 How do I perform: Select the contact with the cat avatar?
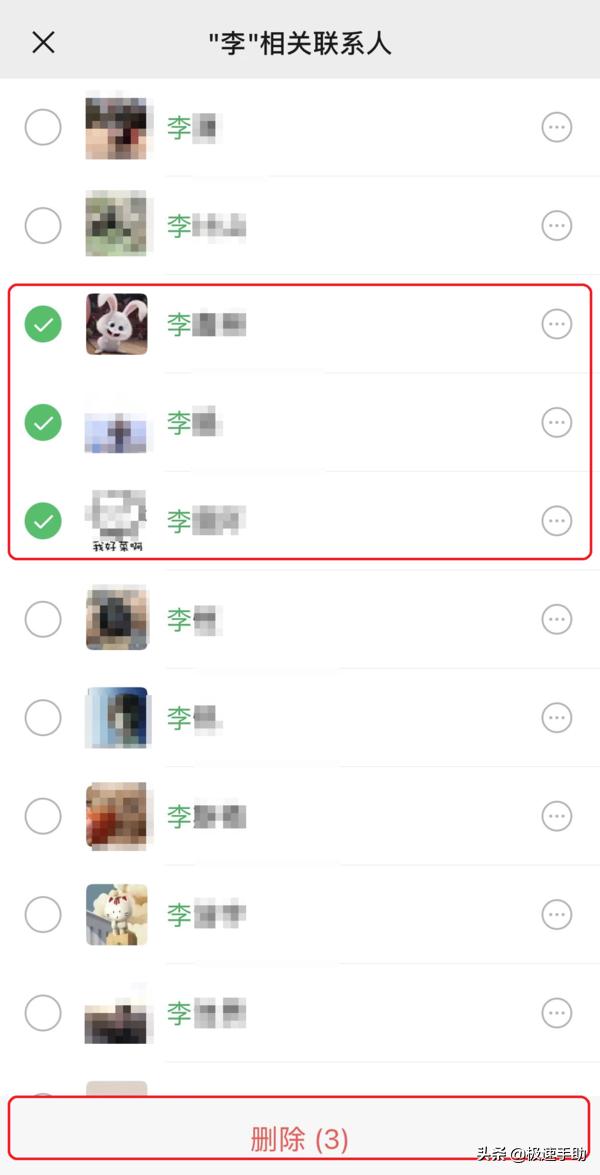pos(43,914)
